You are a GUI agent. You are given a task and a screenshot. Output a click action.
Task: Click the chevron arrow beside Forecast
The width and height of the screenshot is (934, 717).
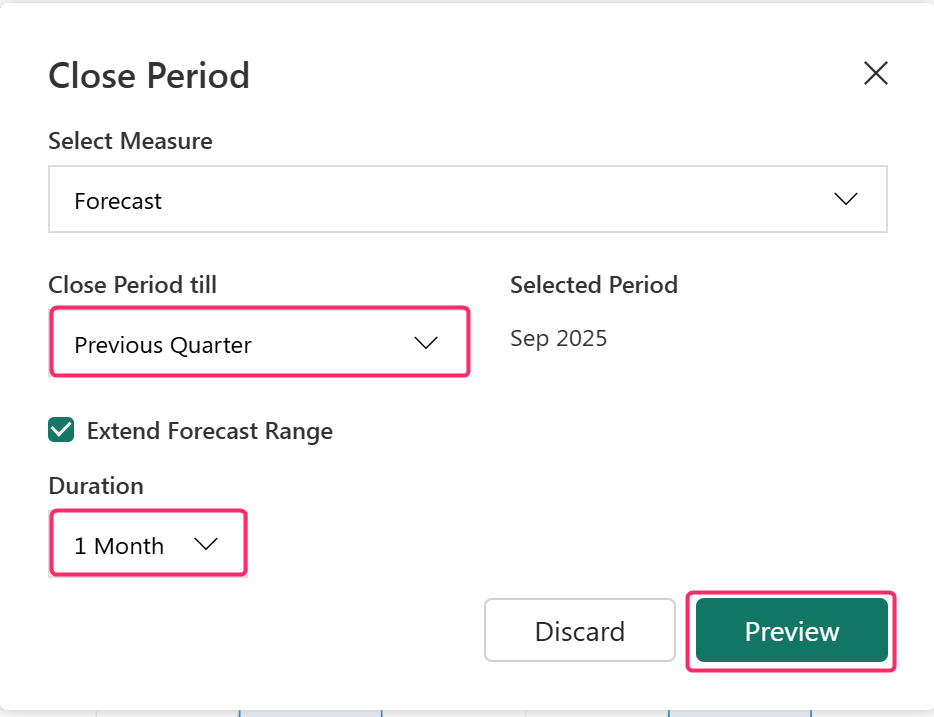coord(846,199)
